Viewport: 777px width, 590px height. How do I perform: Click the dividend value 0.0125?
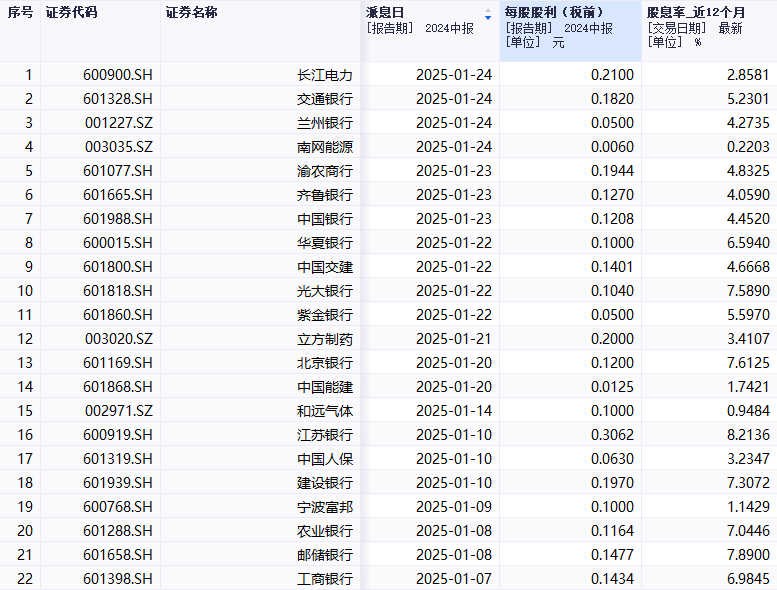click(612, 386)
